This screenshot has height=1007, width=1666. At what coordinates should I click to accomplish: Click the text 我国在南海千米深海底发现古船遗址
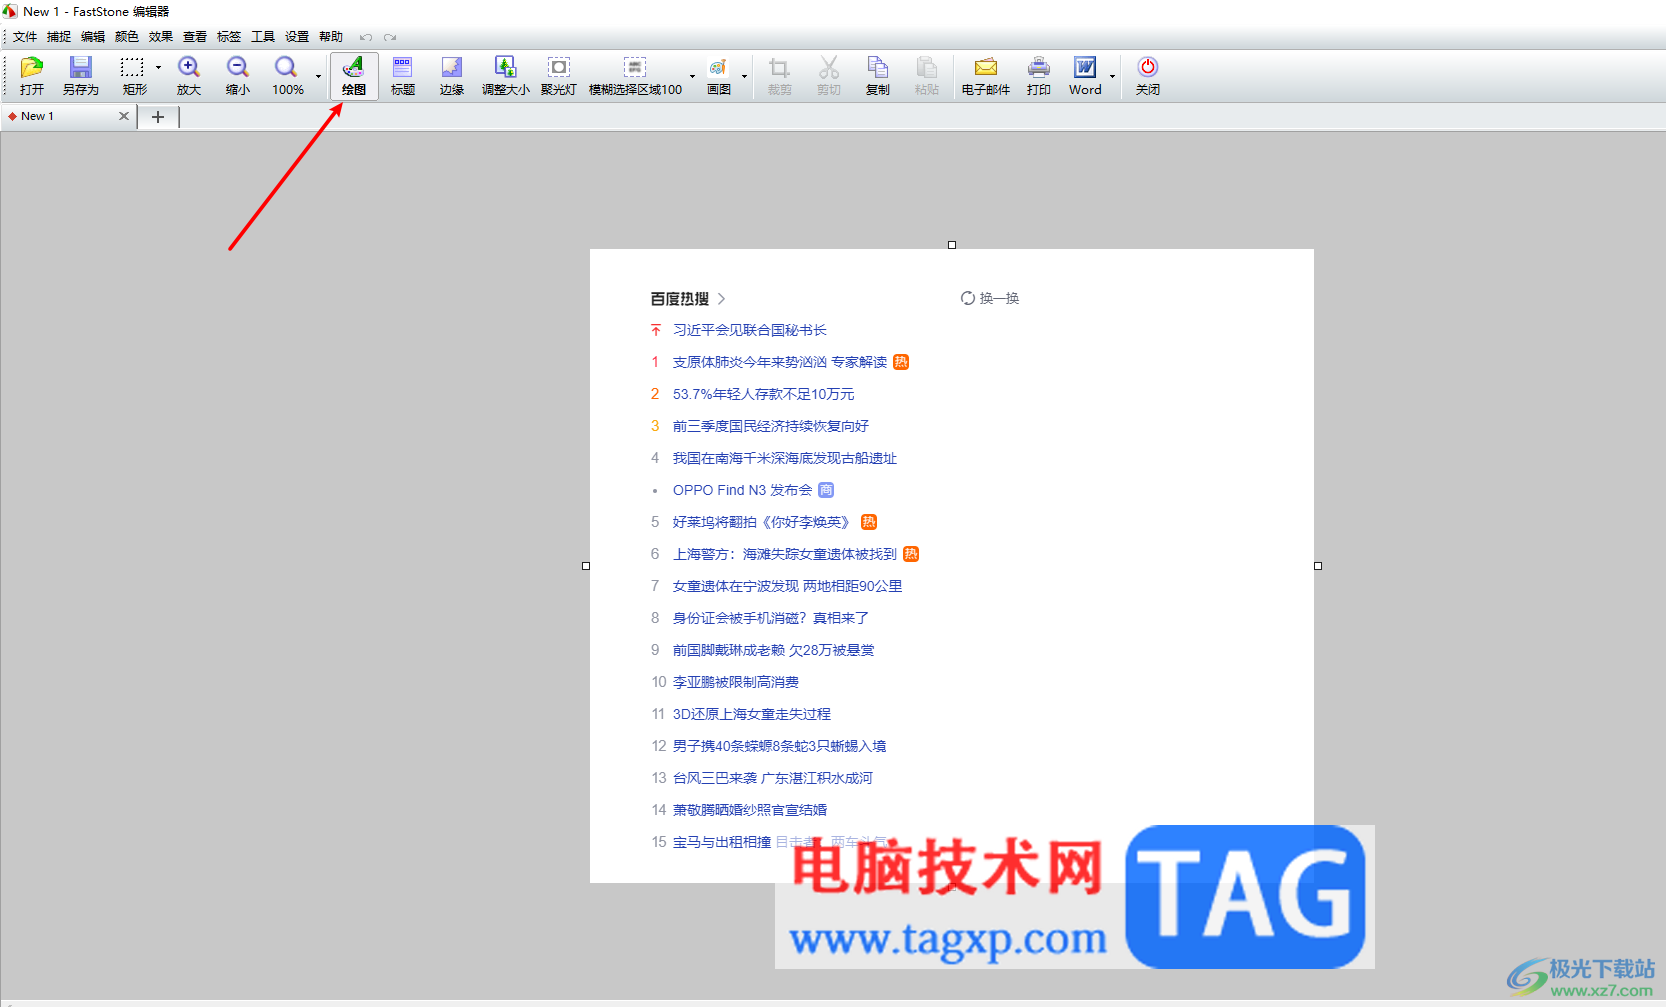785,458
